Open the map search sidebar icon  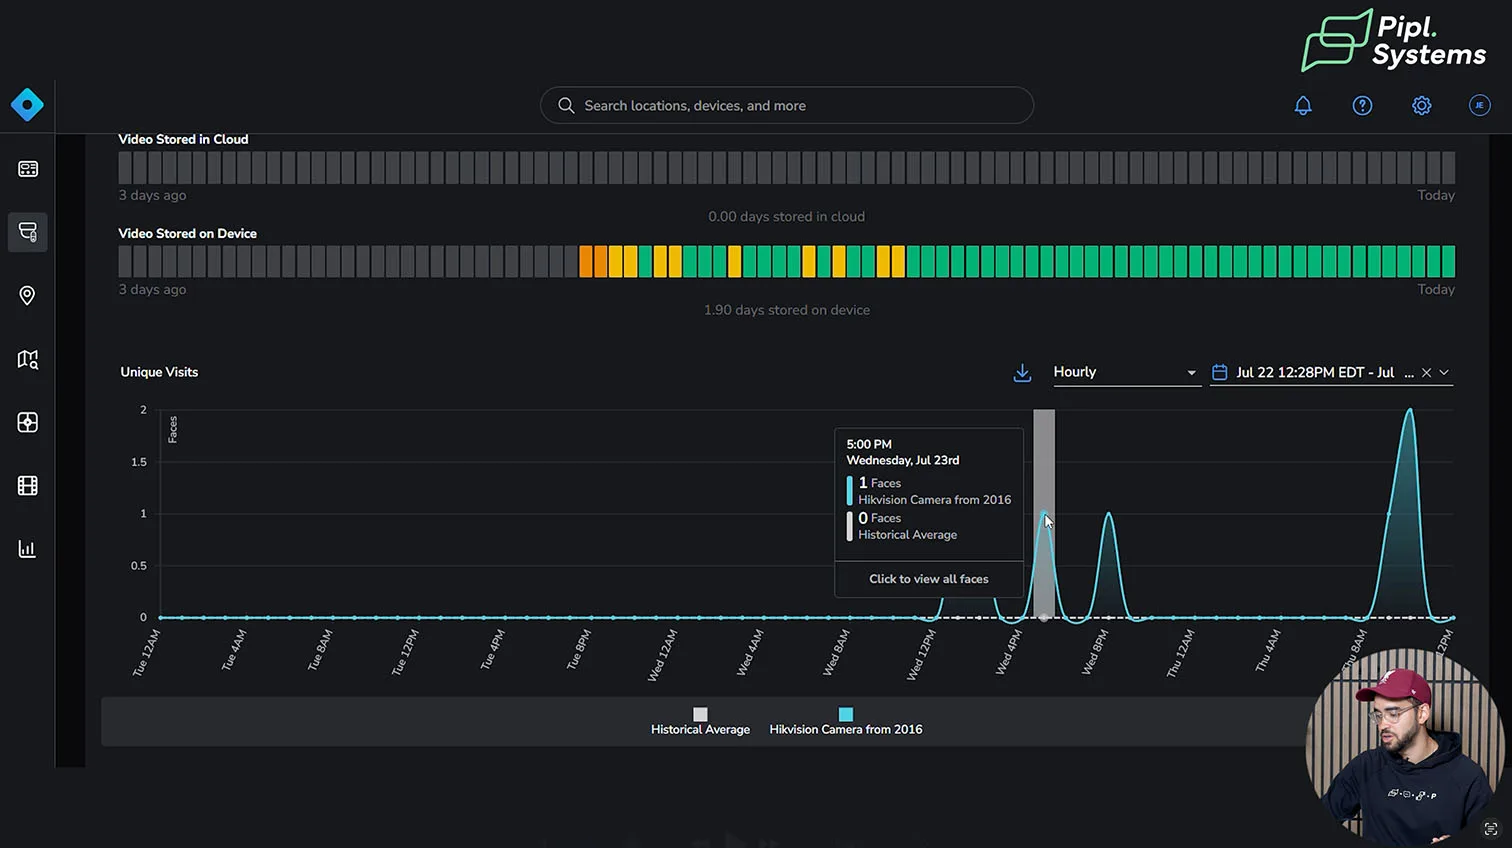[28, 359]
